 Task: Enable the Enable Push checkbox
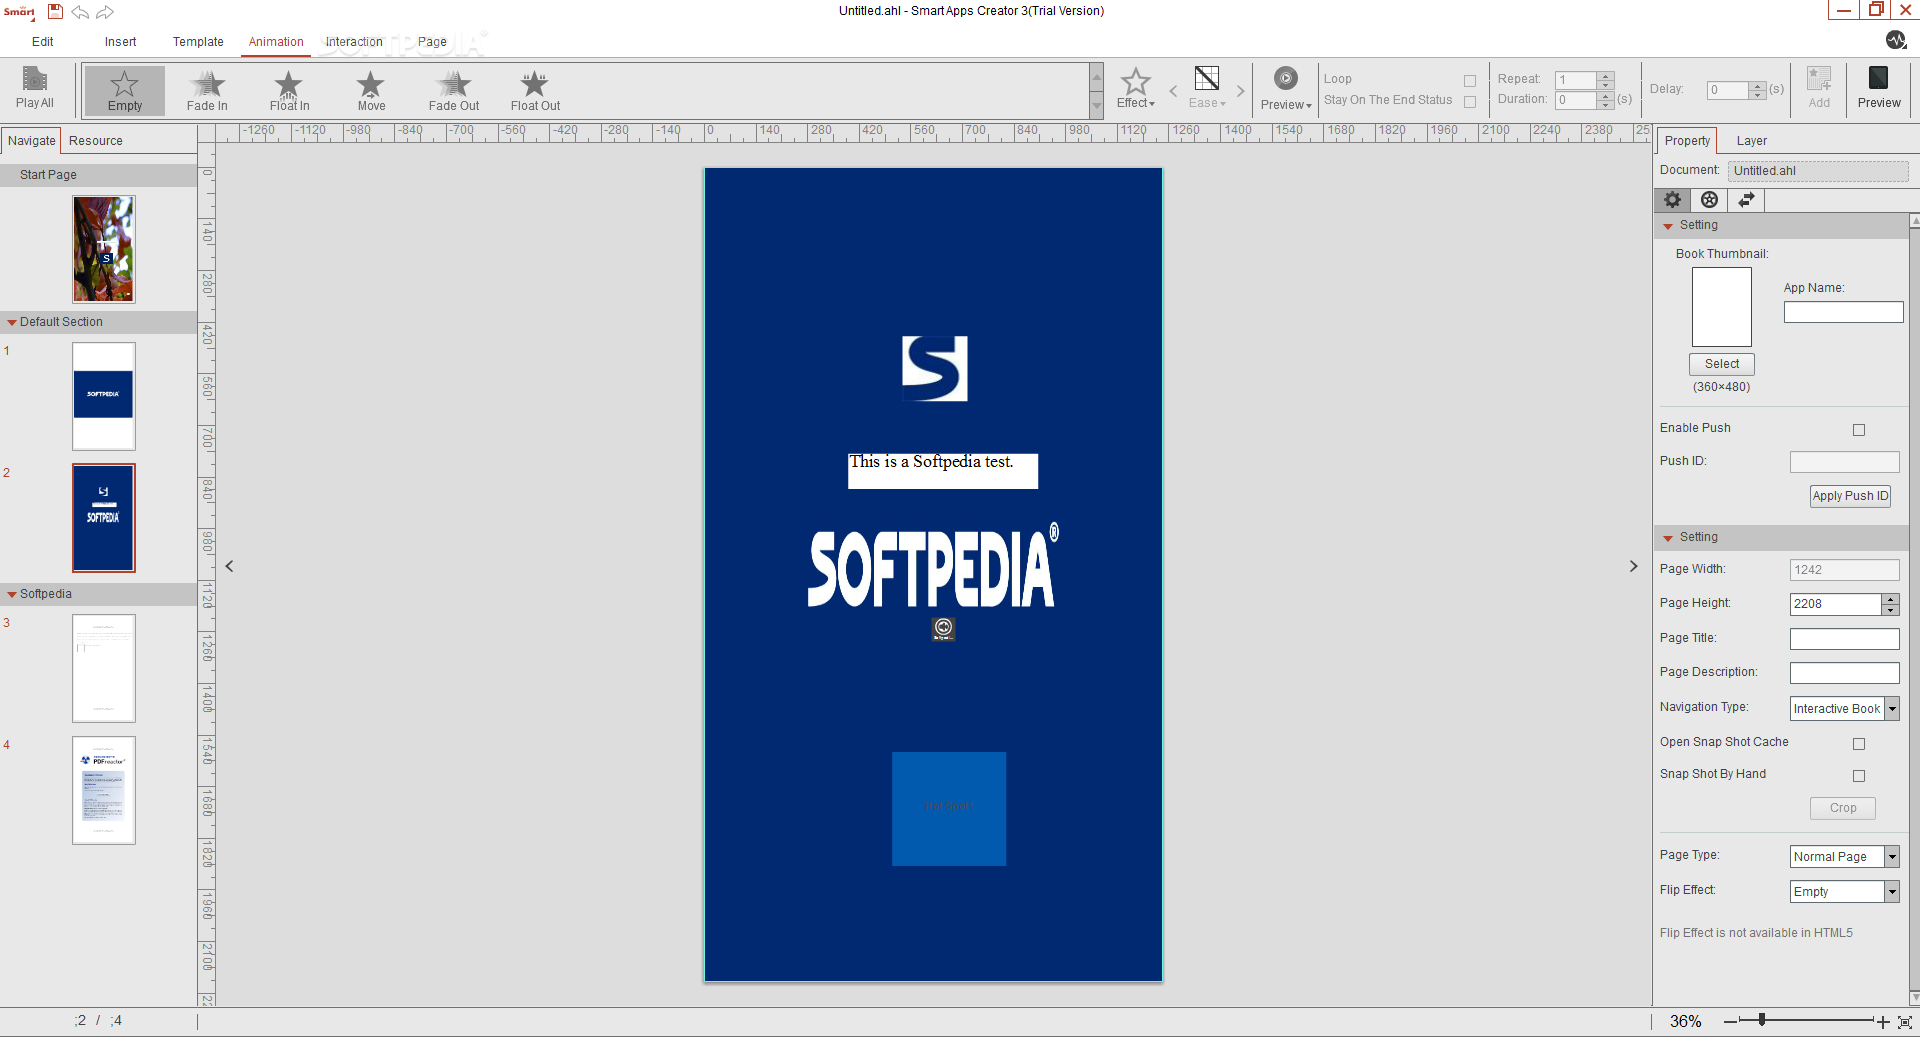coord(1859,430)
